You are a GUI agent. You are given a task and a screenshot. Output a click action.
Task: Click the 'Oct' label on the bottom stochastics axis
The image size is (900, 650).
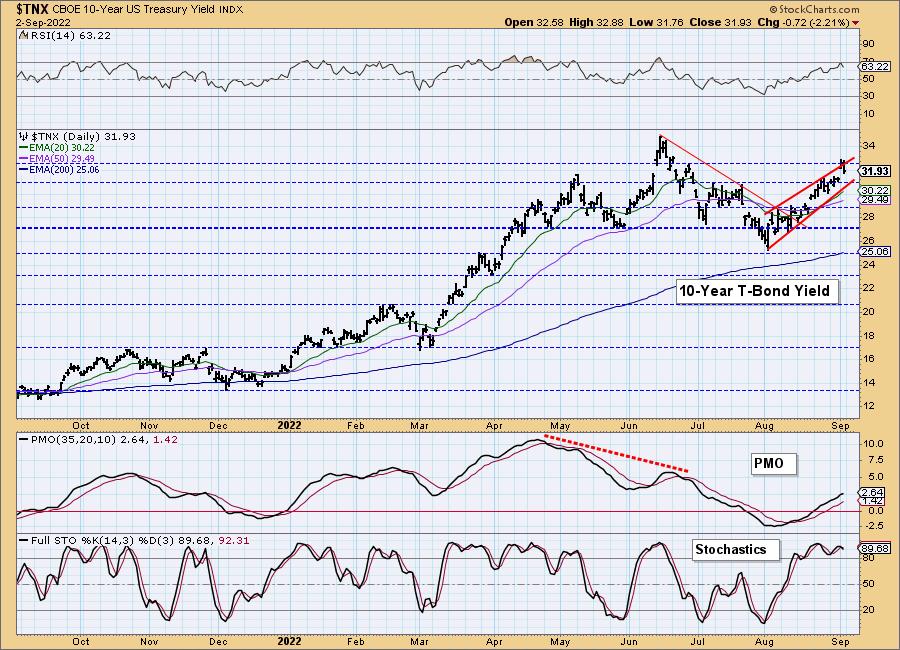coord(81,641)
